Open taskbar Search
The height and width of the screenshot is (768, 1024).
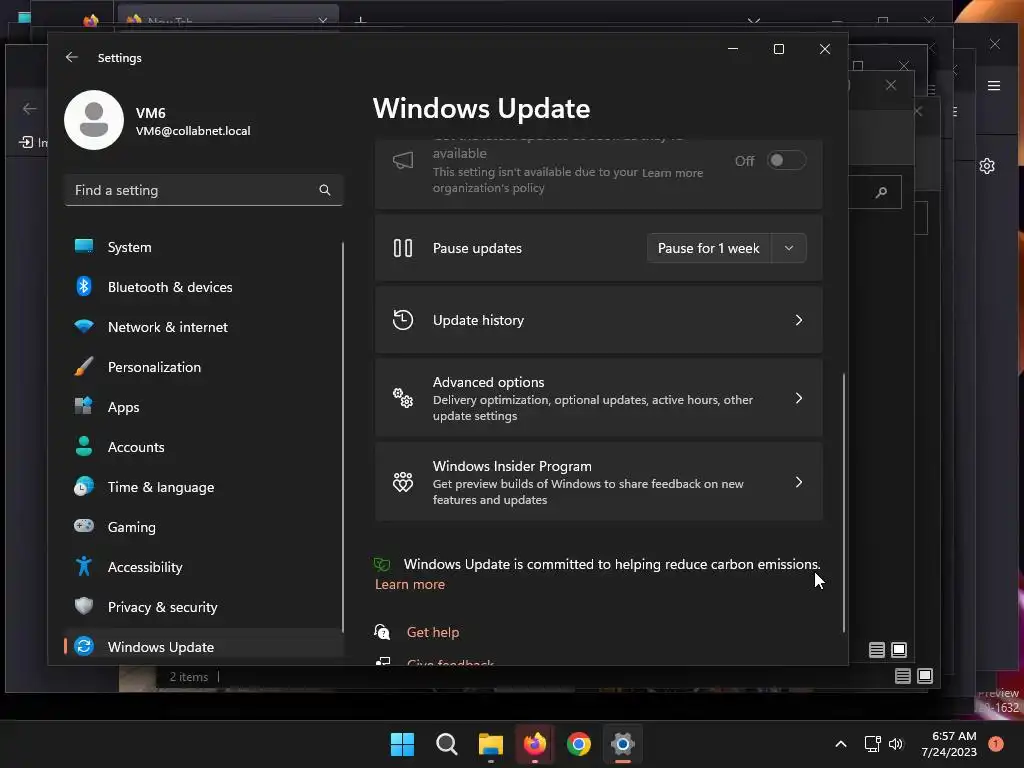click(447, 744)
